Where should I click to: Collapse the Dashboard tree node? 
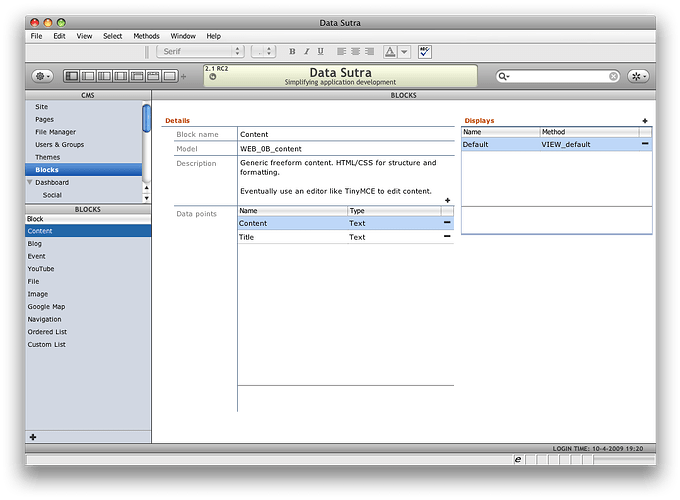[30, 182]
